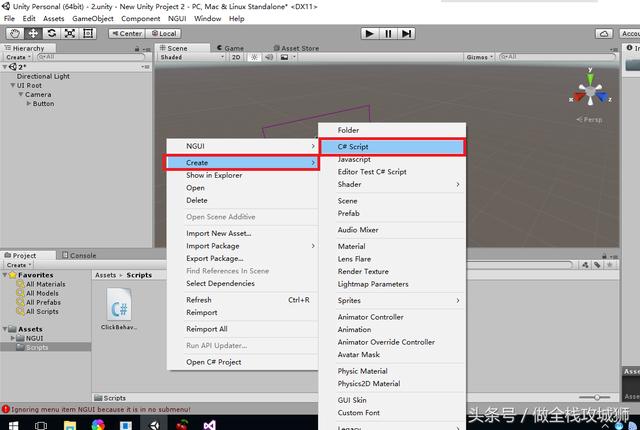The width and height of the screenshot is (640, 430).
Task: Click Open C# Project entry
Action: (242, 362)
